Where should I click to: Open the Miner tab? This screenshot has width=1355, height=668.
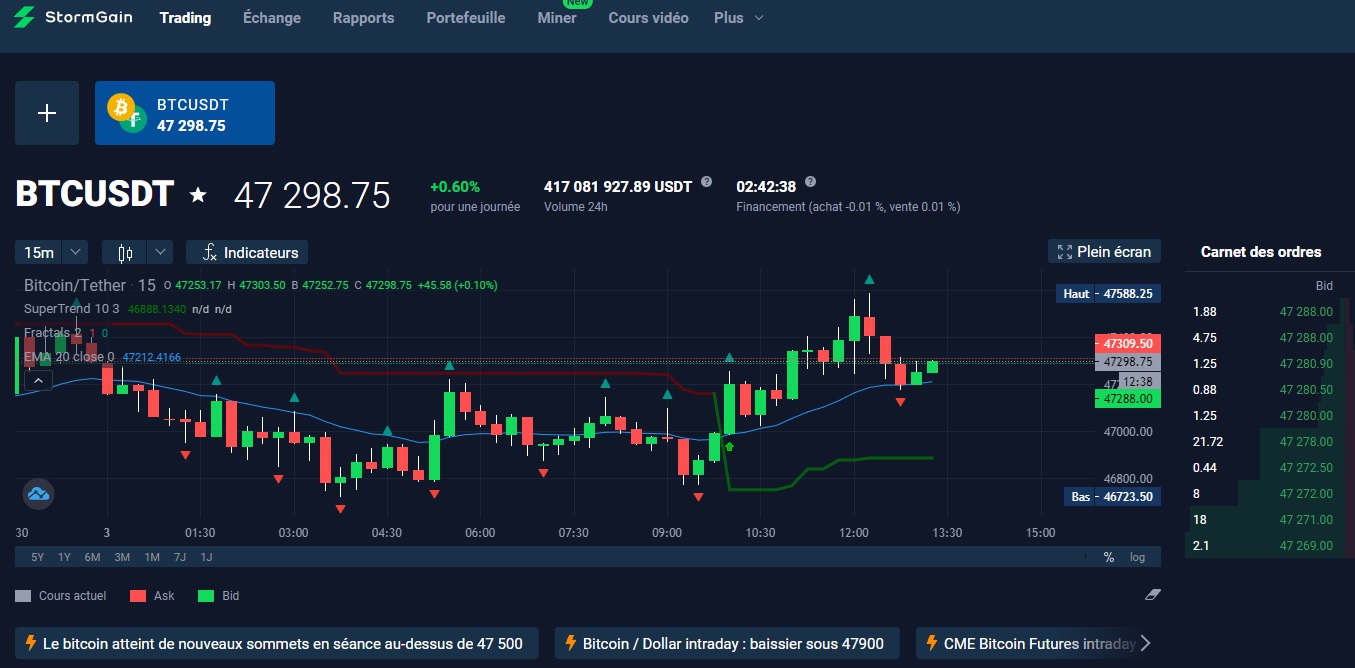(556, 18)
